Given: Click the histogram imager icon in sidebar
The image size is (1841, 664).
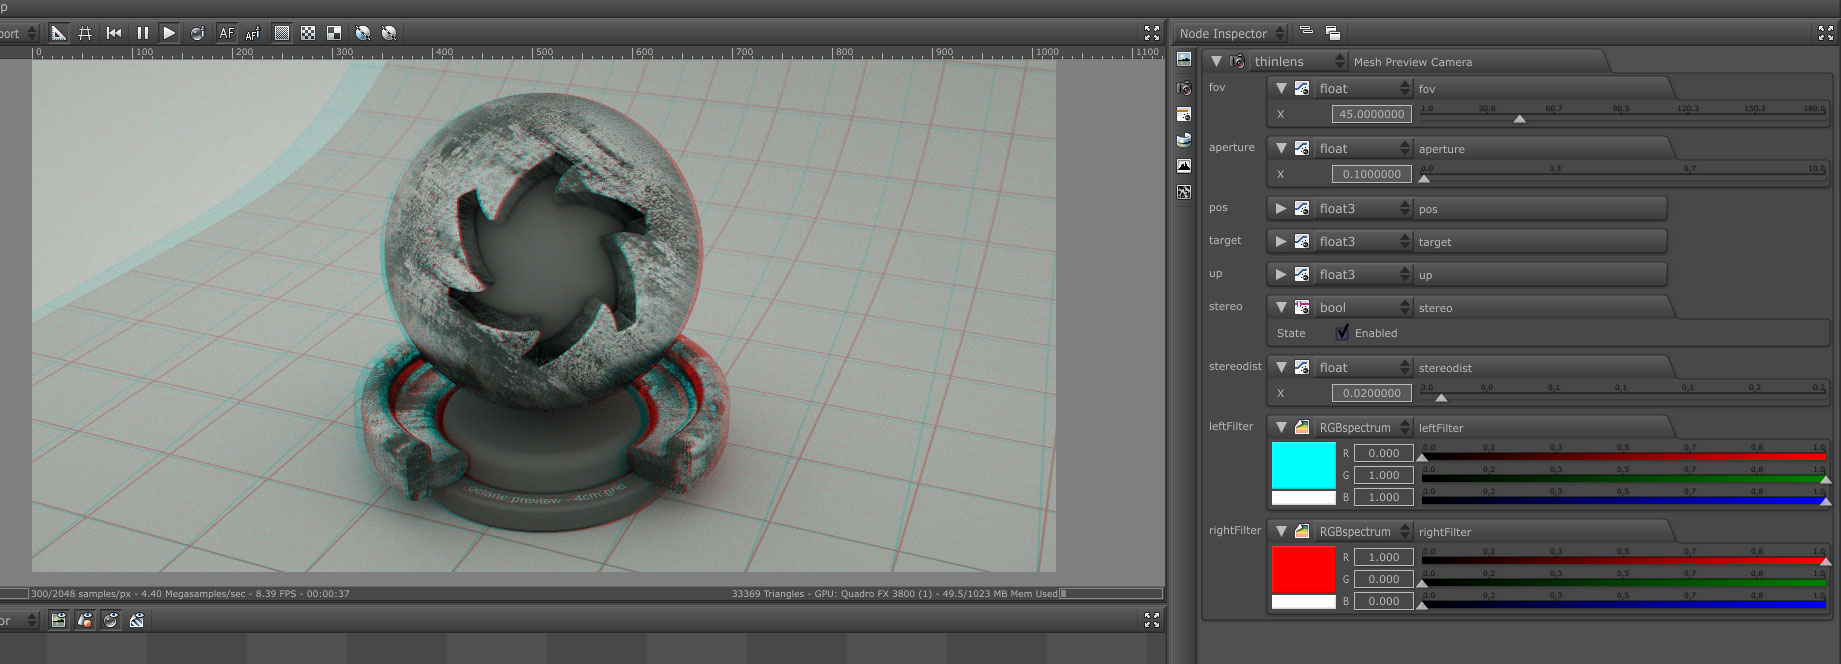Looking at the screenshot, I should click(x=1184, y=166).
